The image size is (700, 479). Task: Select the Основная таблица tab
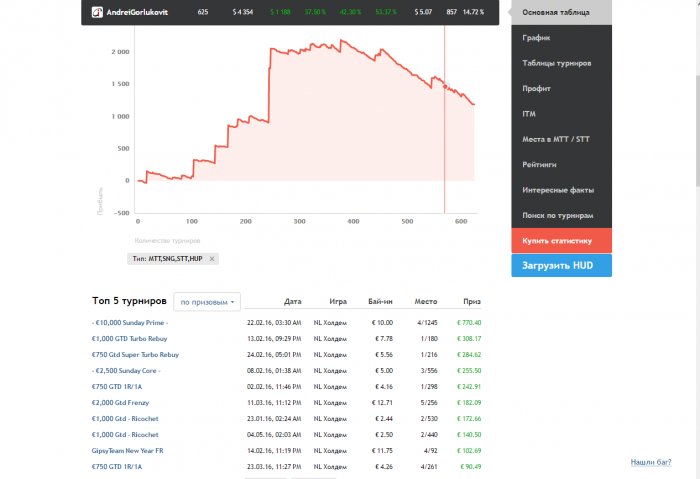555,13
